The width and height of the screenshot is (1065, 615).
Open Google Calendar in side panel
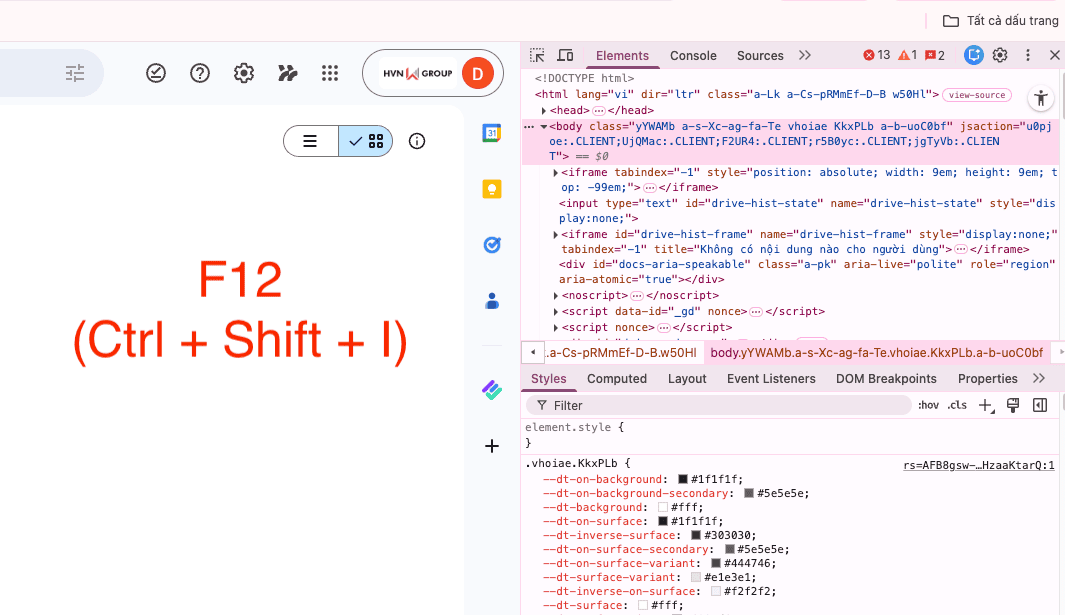click(492, 133)
